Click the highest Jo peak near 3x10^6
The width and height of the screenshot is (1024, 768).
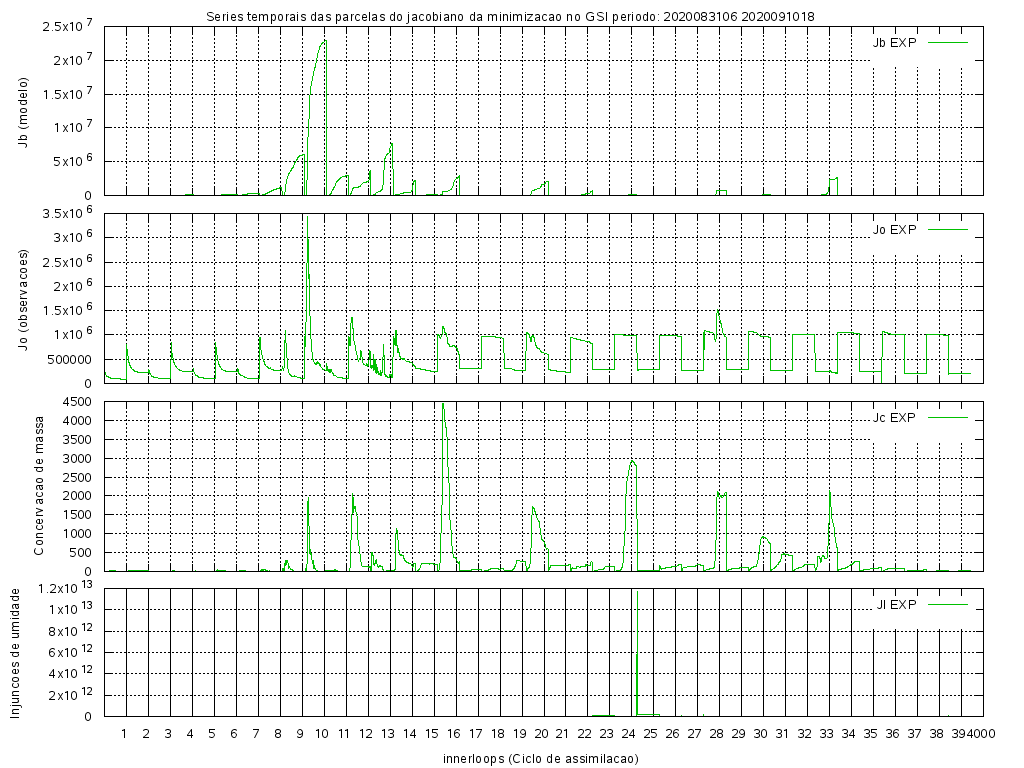(308, 240)
